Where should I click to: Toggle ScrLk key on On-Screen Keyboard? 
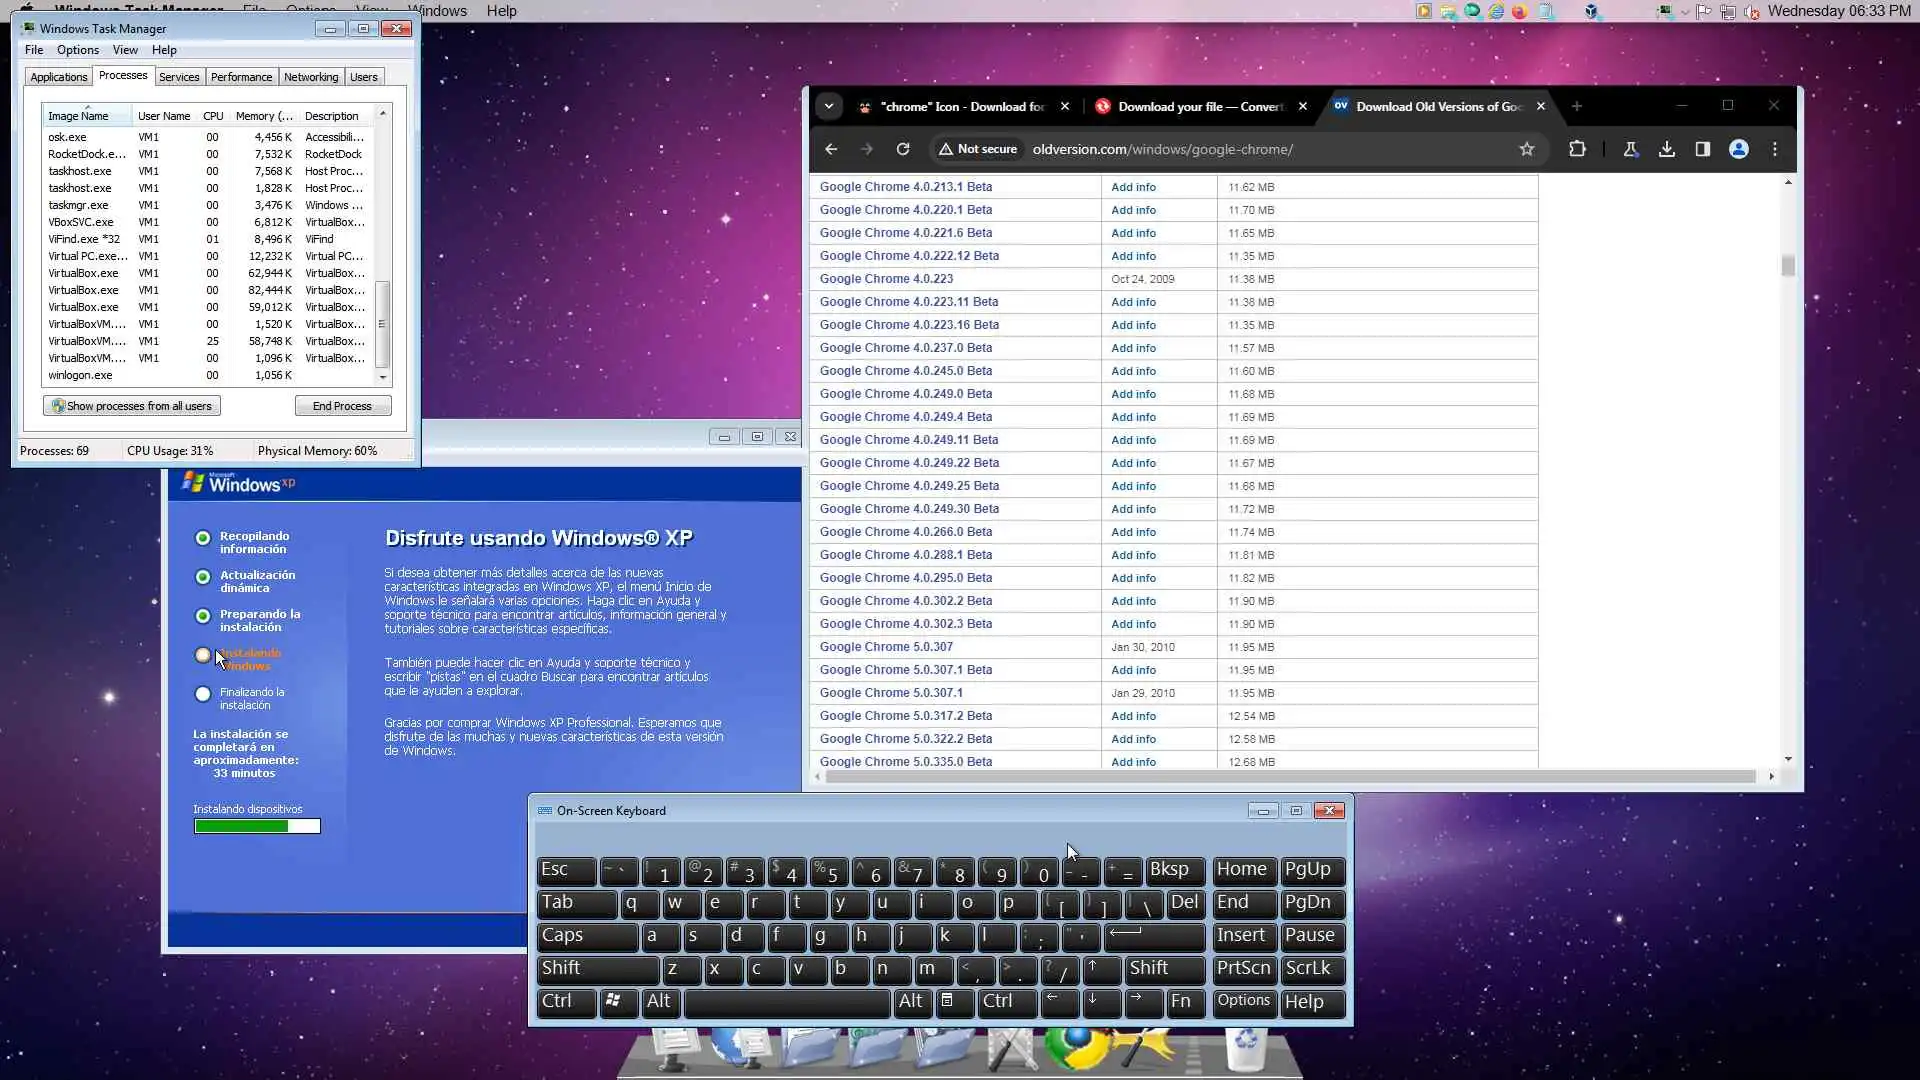coord(1310,969)
